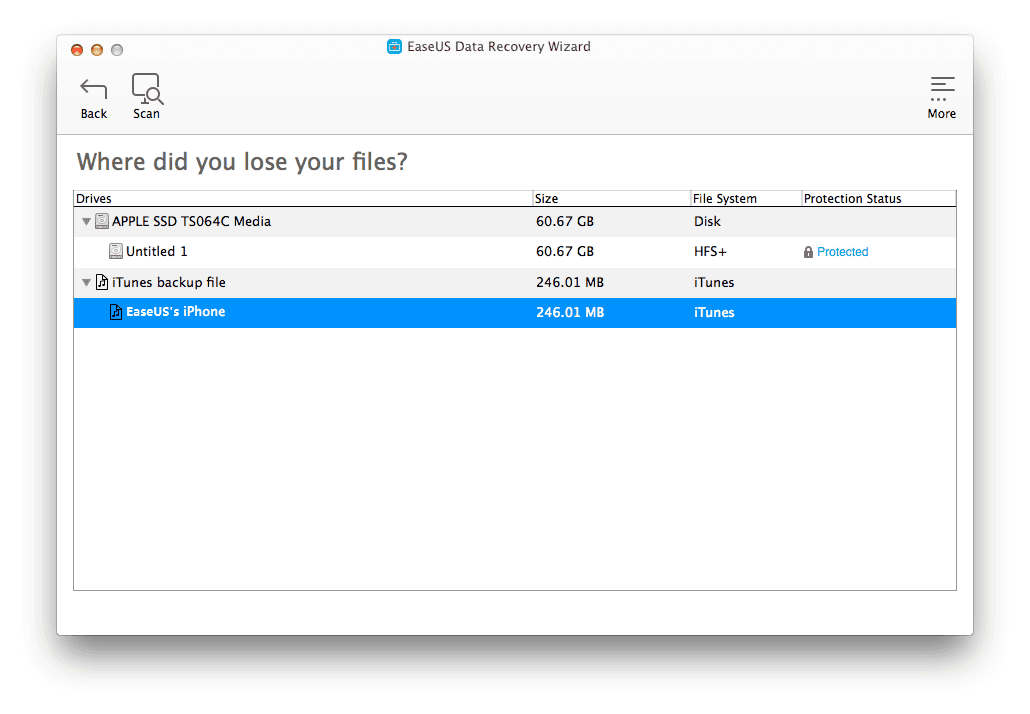The image size is (1030, 714).
Task: Open the More menu icon
Action: click(x=942, y=89)
